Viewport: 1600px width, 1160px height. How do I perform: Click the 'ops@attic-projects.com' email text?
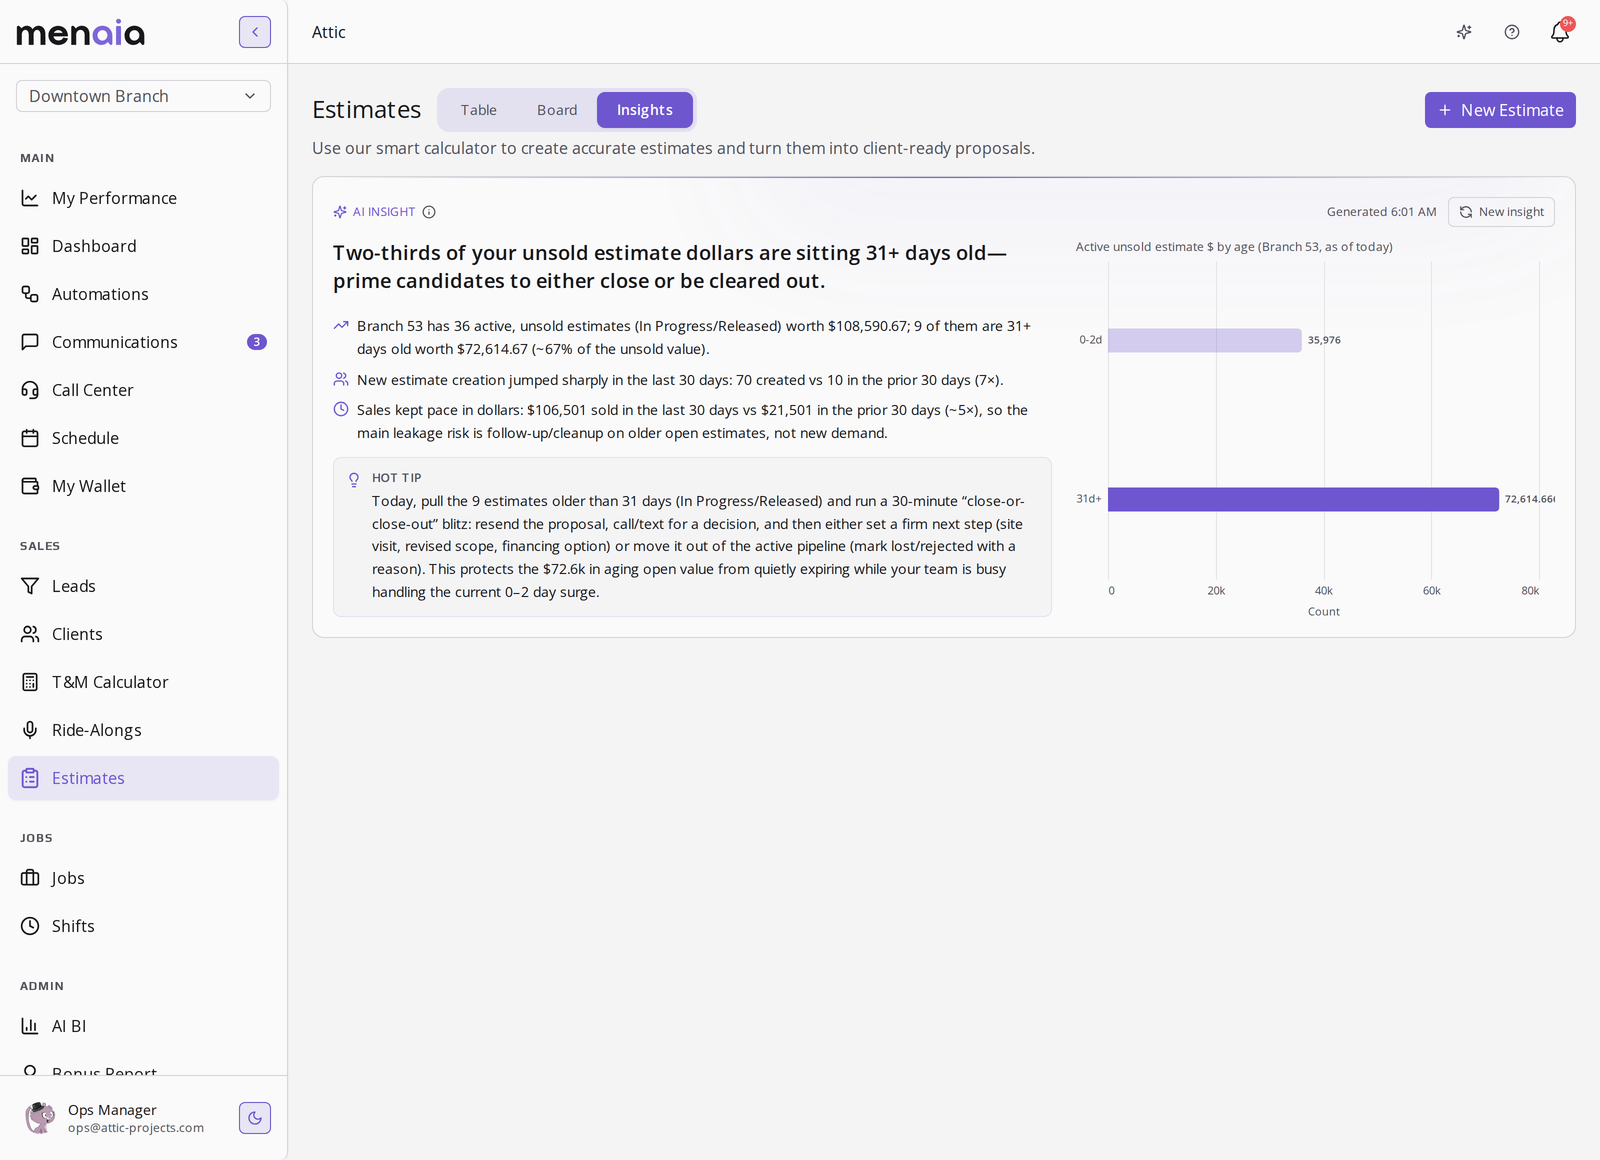(136, 1128)
